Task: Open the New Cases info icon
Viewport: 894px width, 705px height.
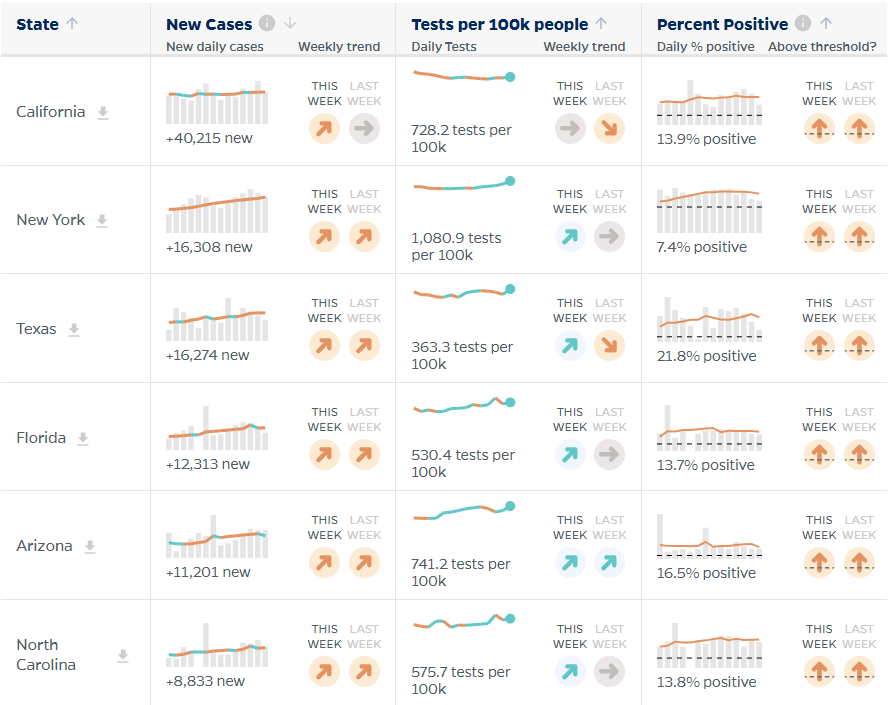Action: click(x=267, y=23)
